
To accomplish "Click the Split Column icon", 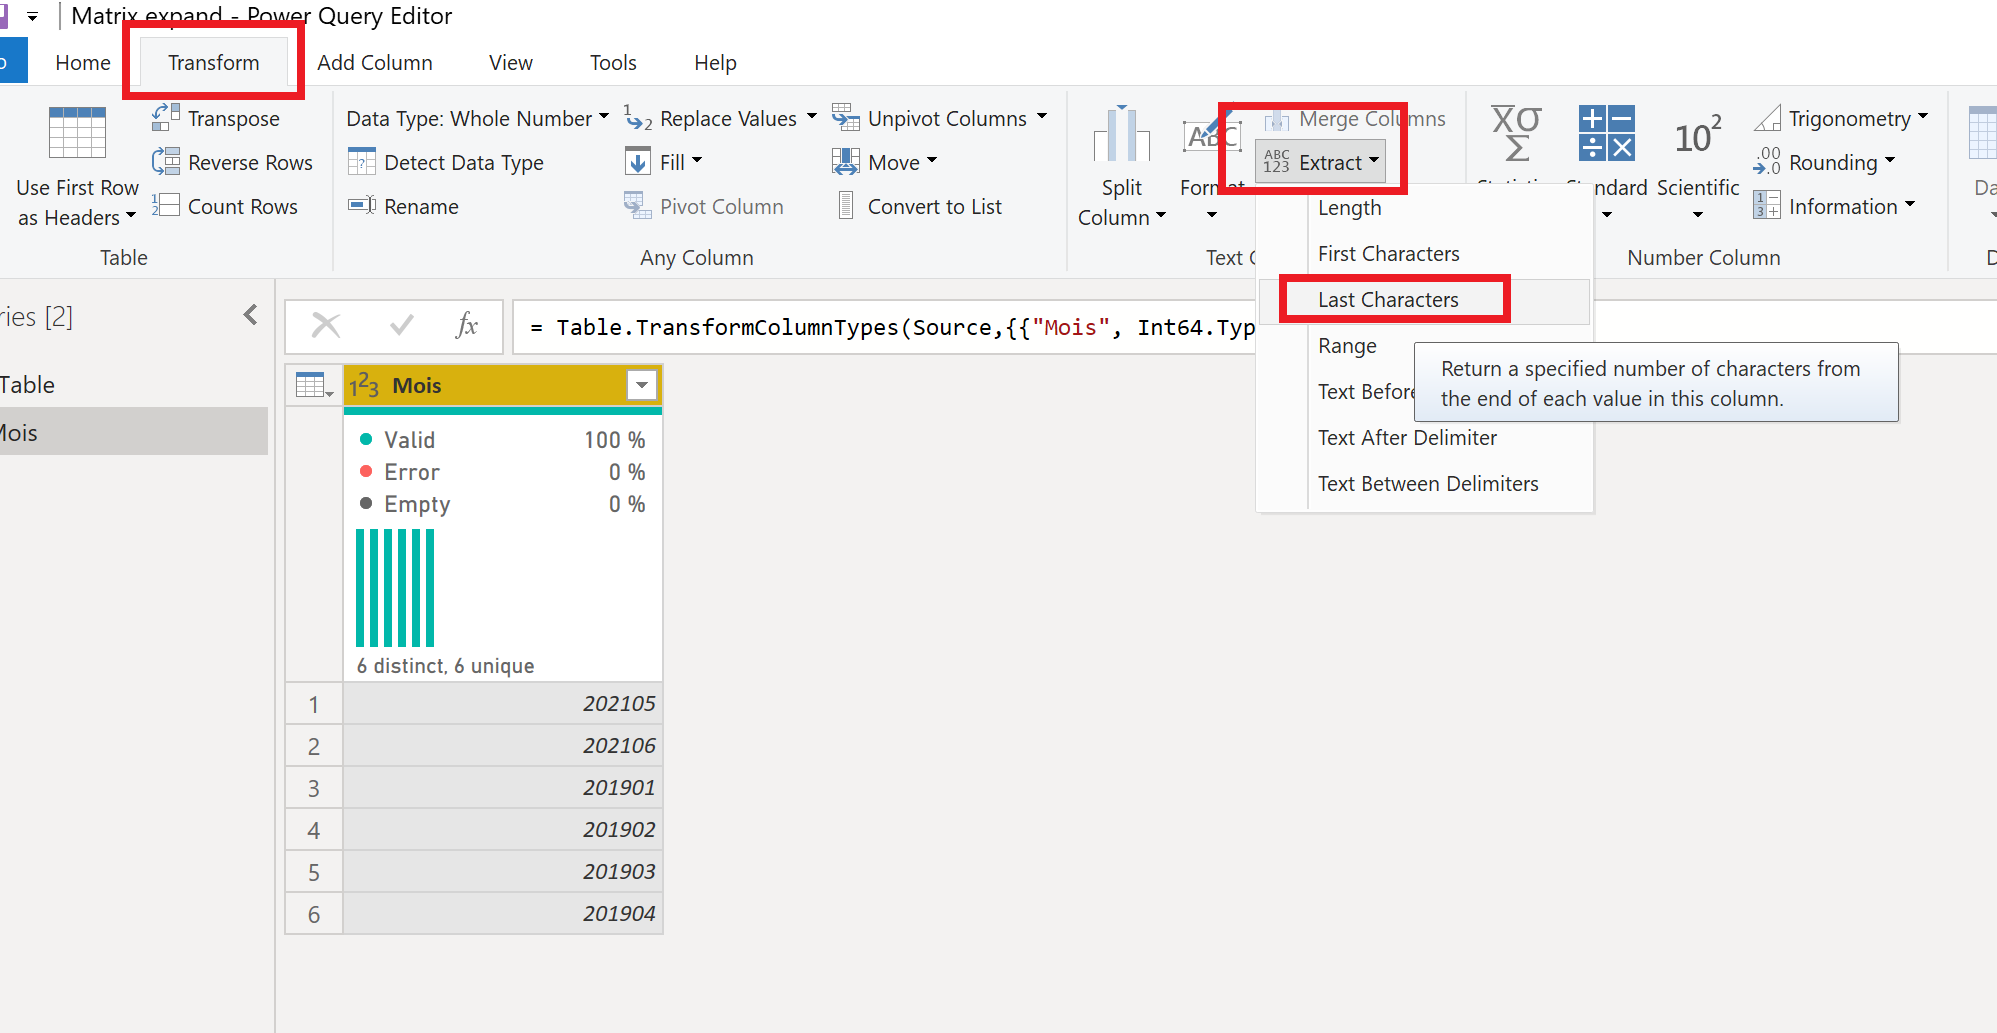I will (x=1121, y=135).
